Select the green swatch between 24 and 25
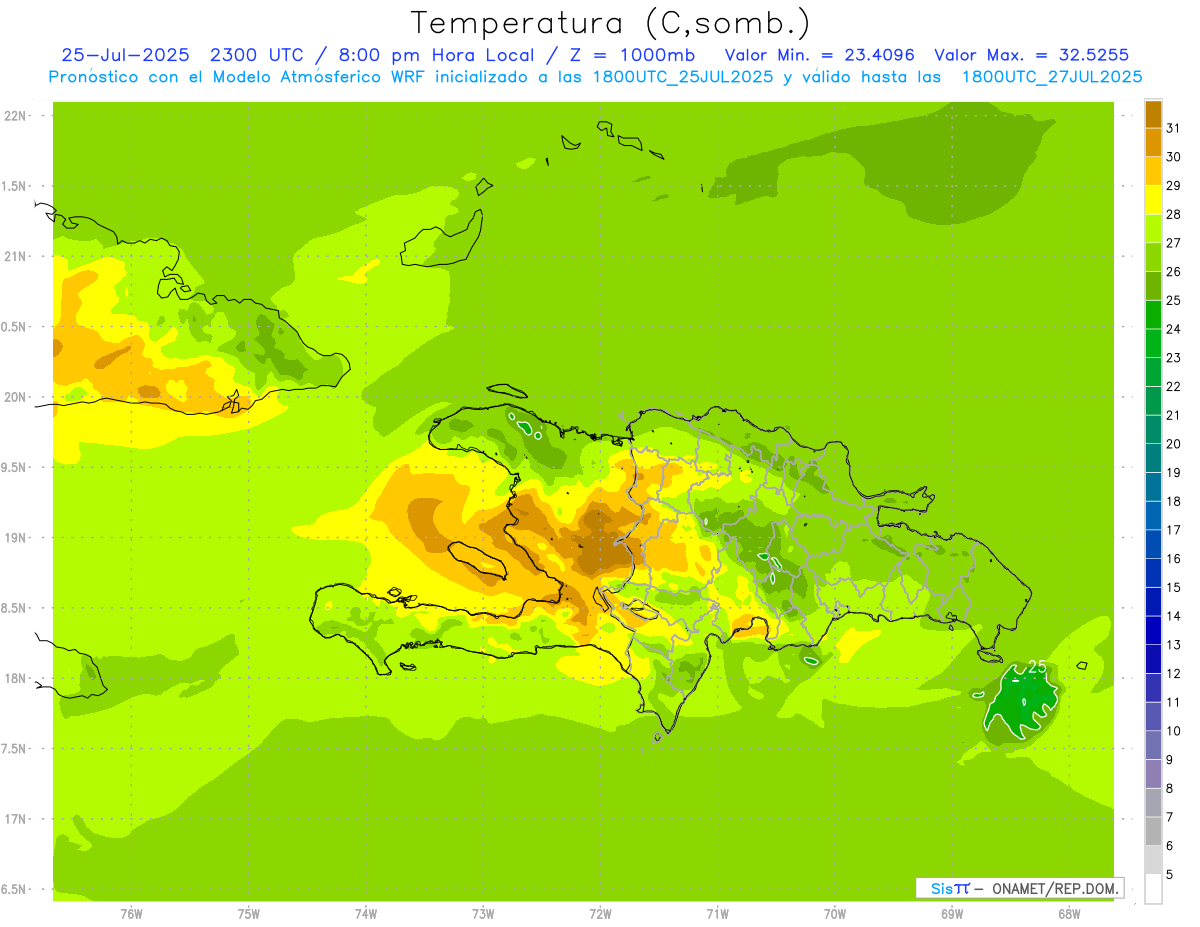 [1153, 315]
